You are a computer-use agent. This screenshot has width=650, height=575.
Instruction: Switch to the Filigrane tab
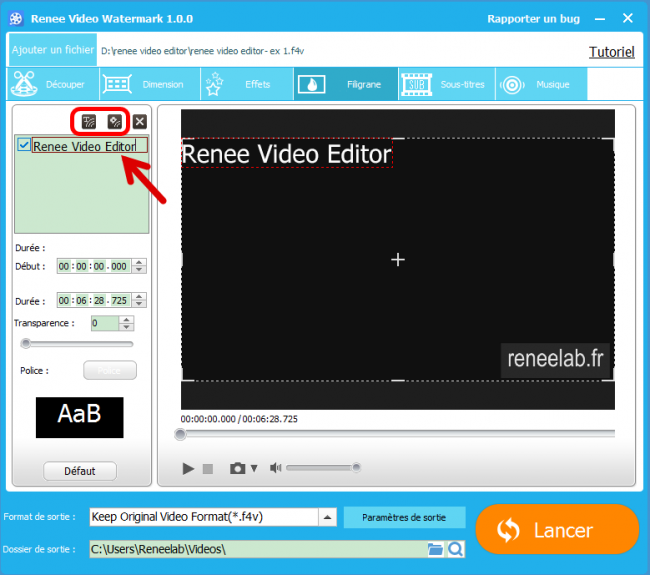346,84
